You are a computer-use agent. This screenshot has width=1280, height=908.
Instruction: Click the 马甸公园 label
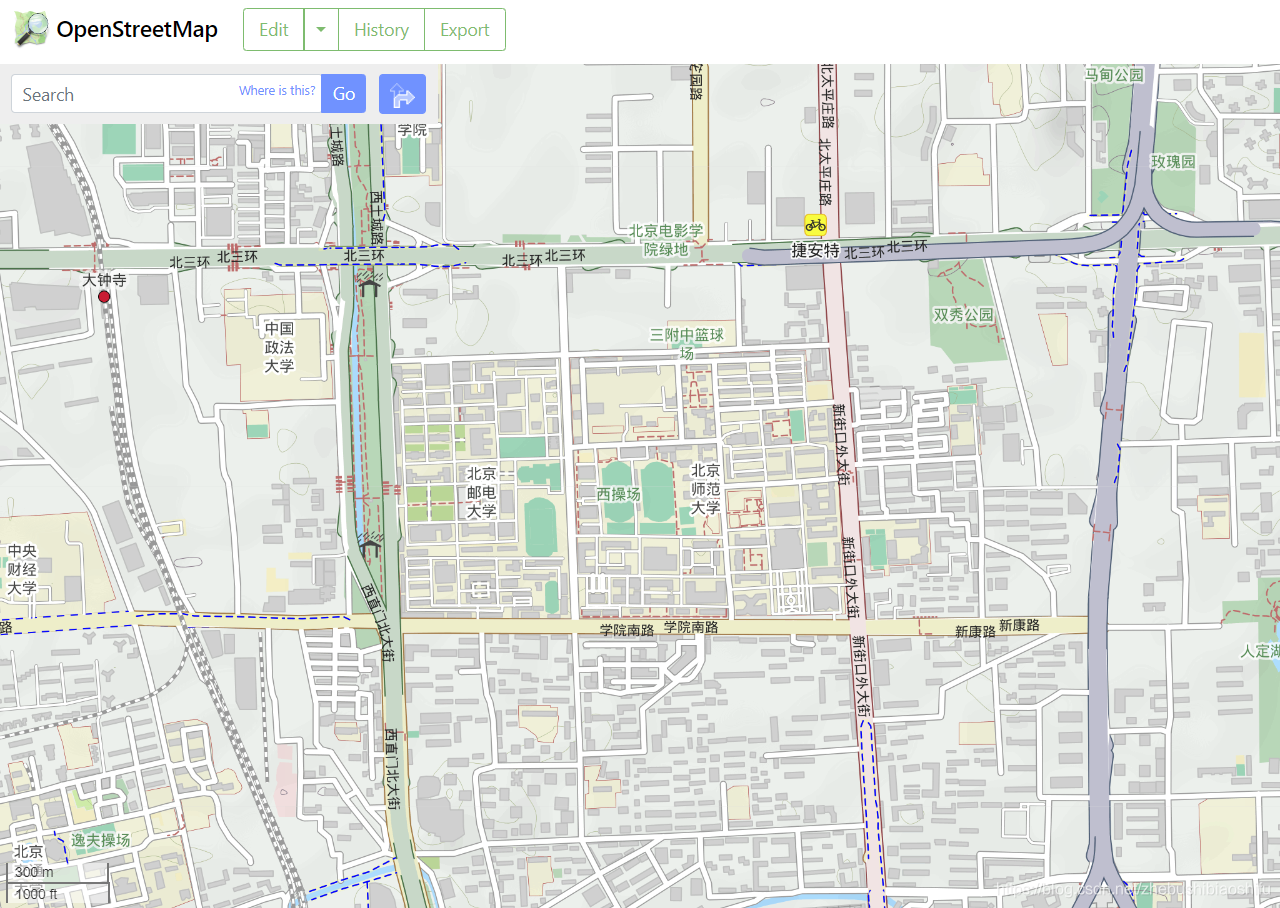click(x=1114, y=75)
